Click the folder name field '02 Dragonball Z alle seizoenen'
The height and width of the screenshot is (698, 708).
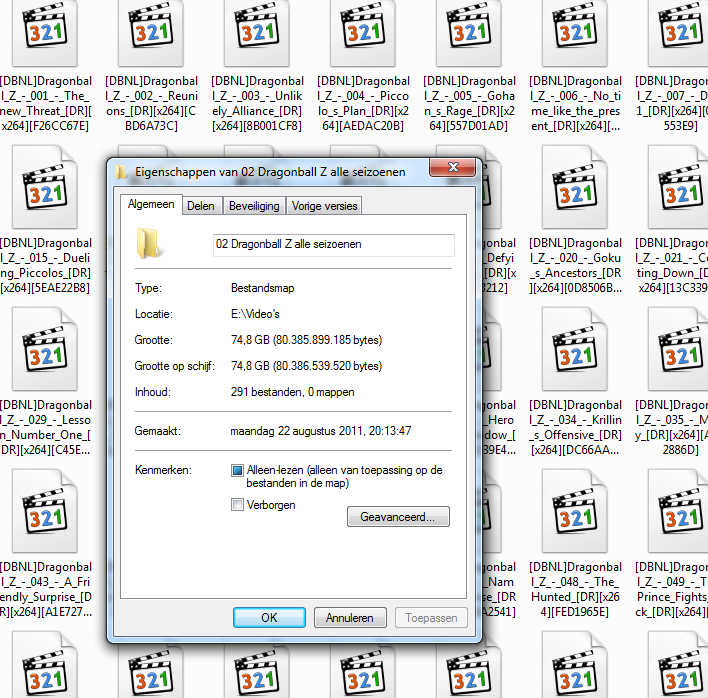[x=334, y=245]
